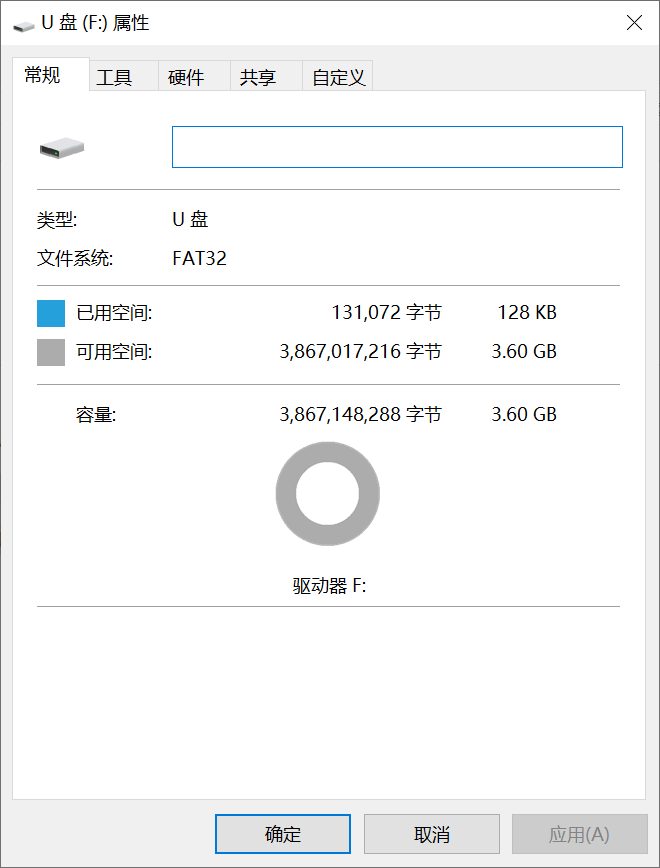The height and width of the screenshot is (868, 660).
Task: Click the gray 可用空间 color swatch
Action: tap(51, 353)
